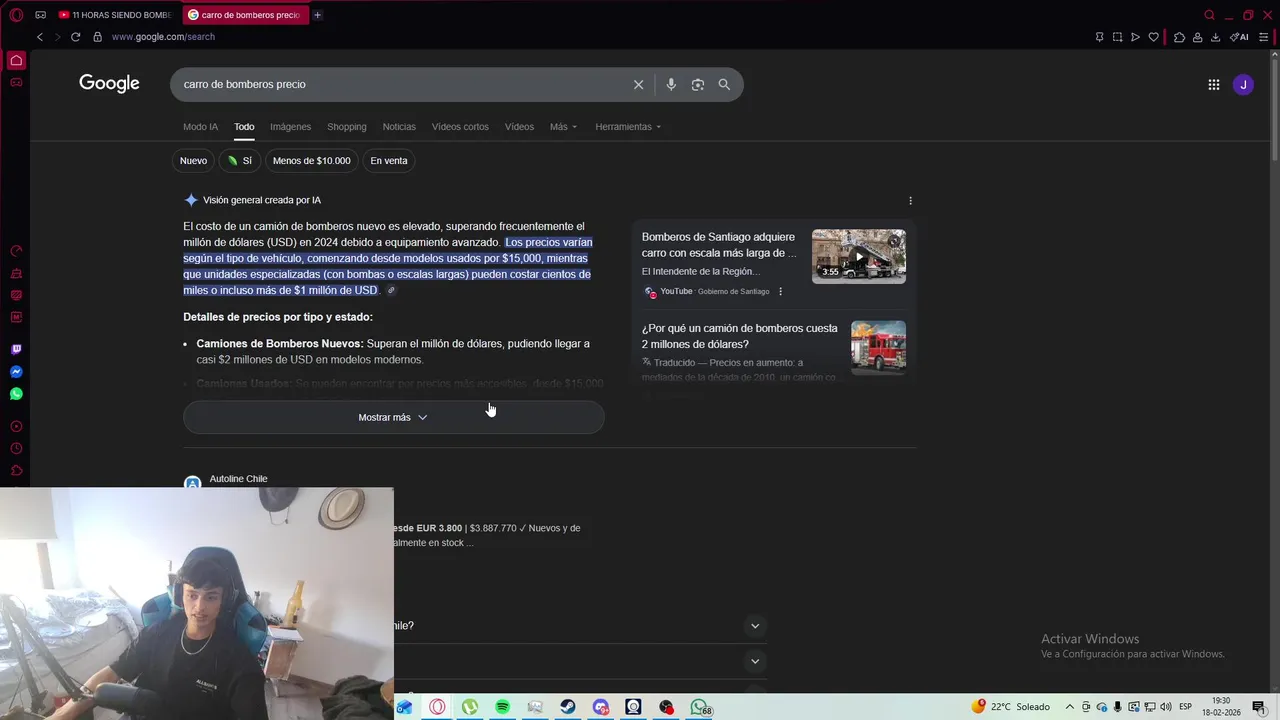Reload the page with the refresh icon
Viewport: 1280px width, 720px height.
tap(75, 37)
